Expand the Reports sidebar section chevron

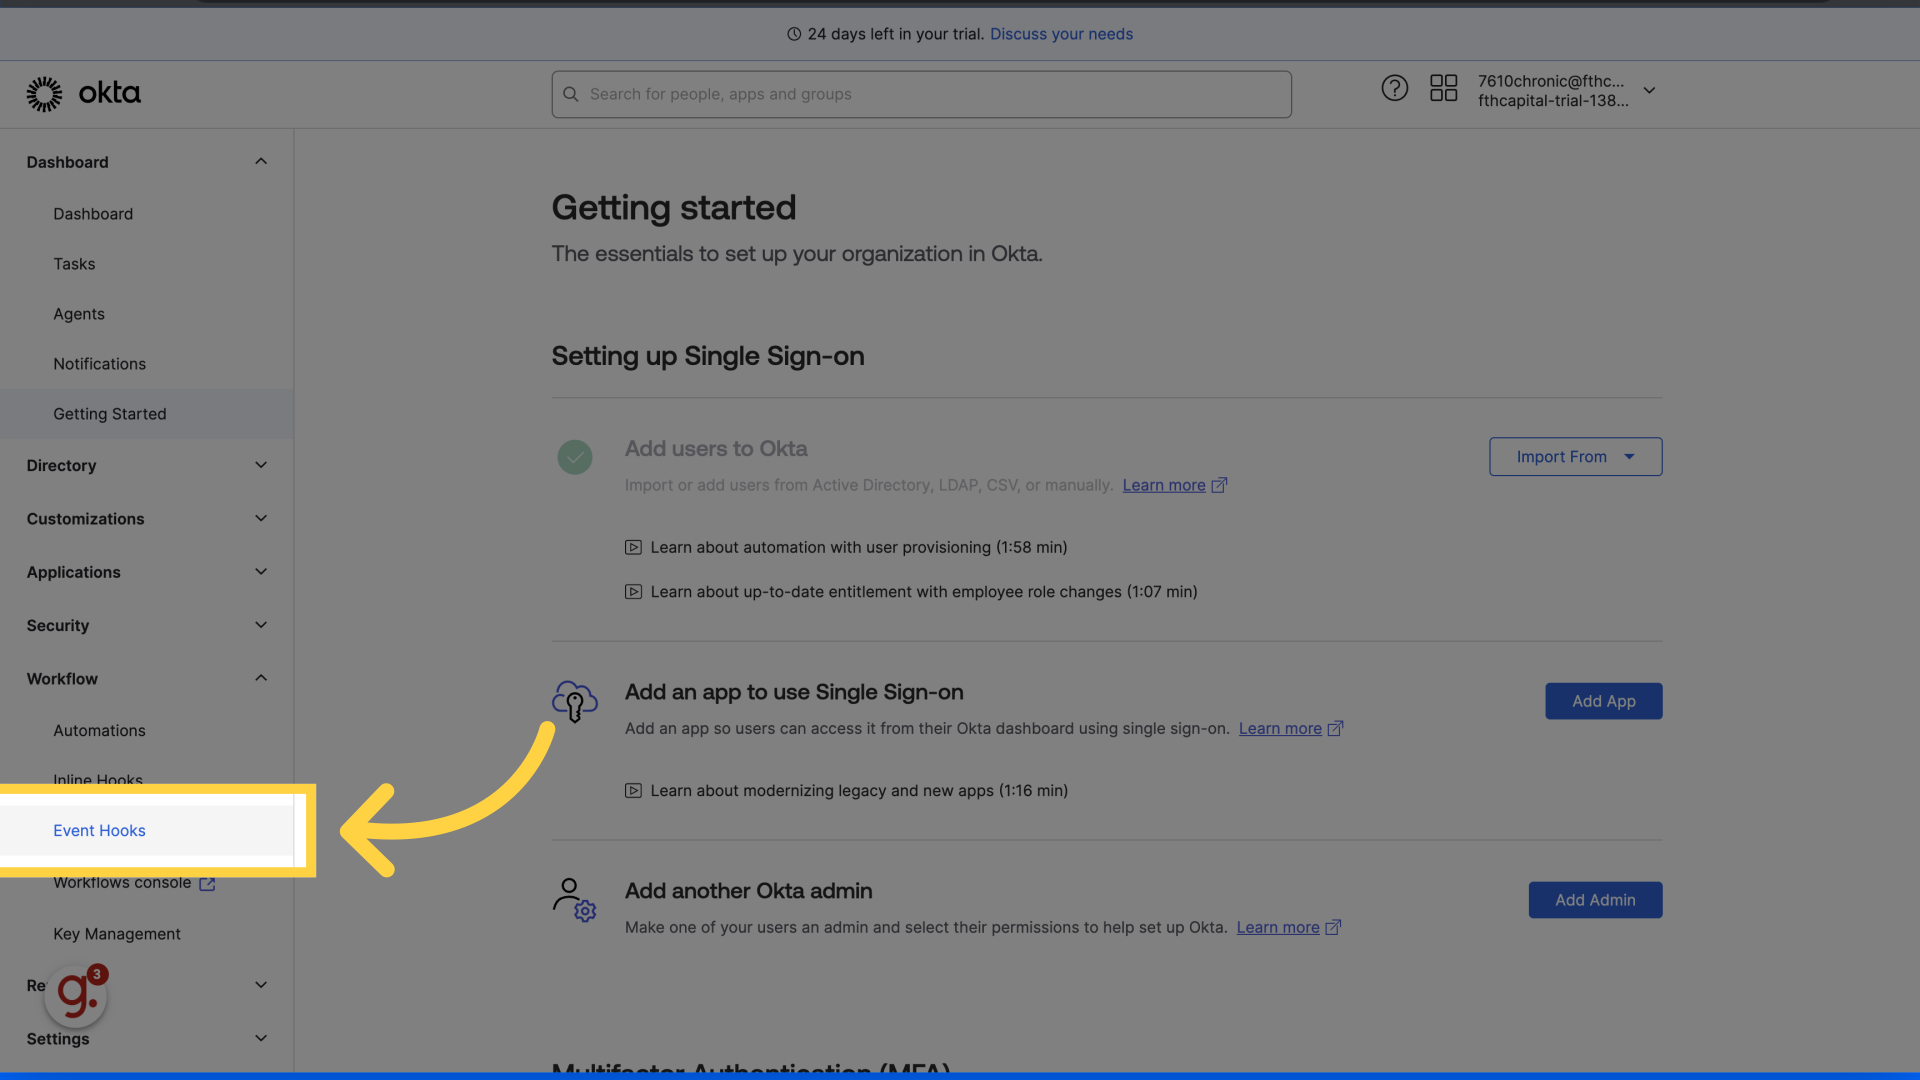click(261, 985)
